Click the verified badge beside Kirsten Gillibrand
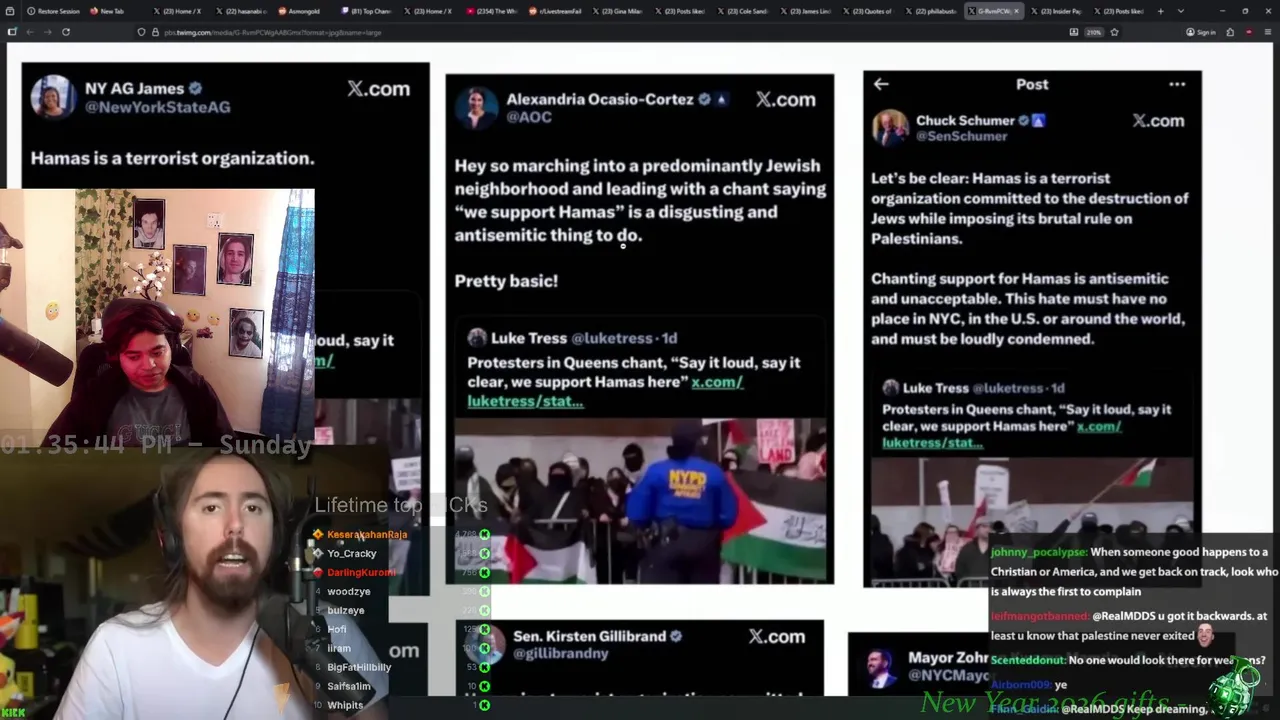 (676, 636)
